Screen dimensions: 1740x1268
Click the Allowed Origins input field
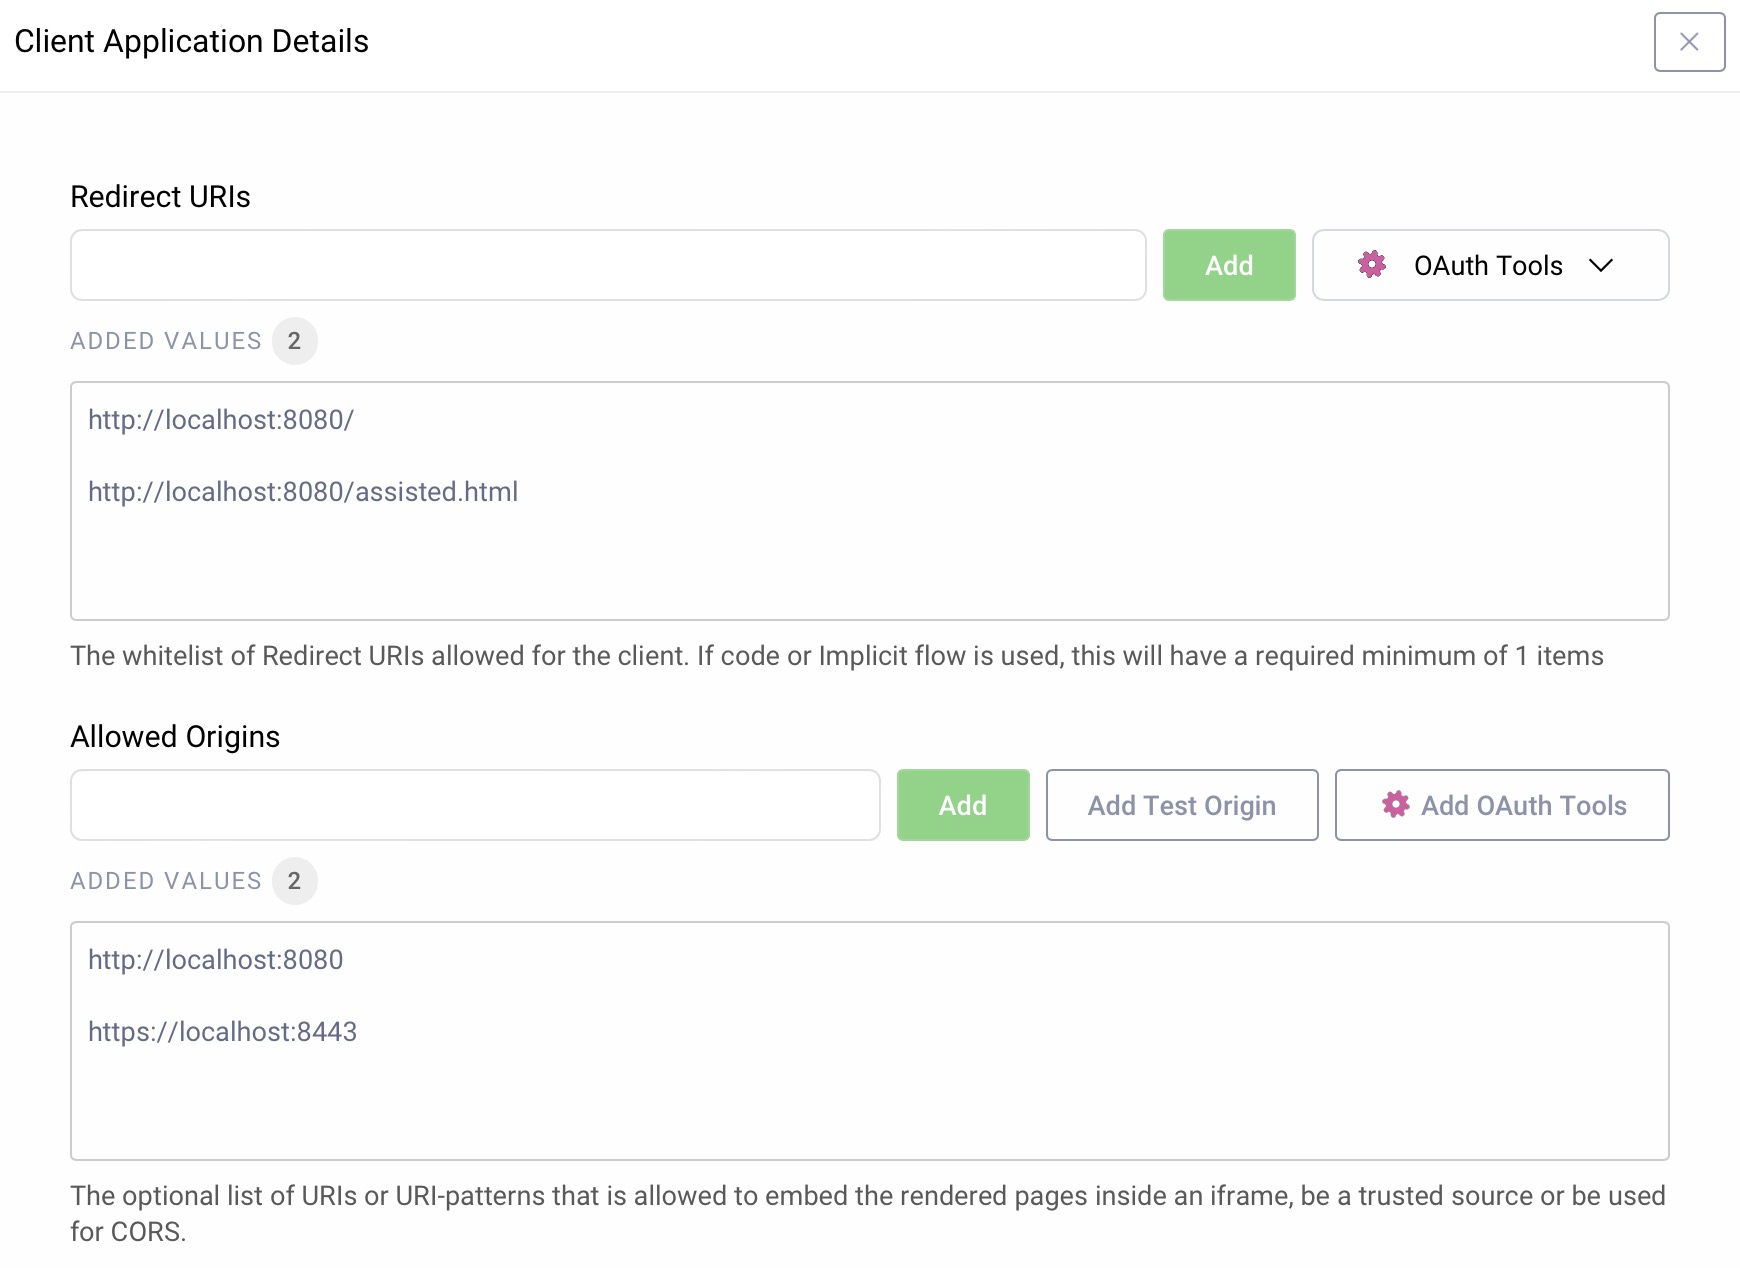click(x=475, y=805)
